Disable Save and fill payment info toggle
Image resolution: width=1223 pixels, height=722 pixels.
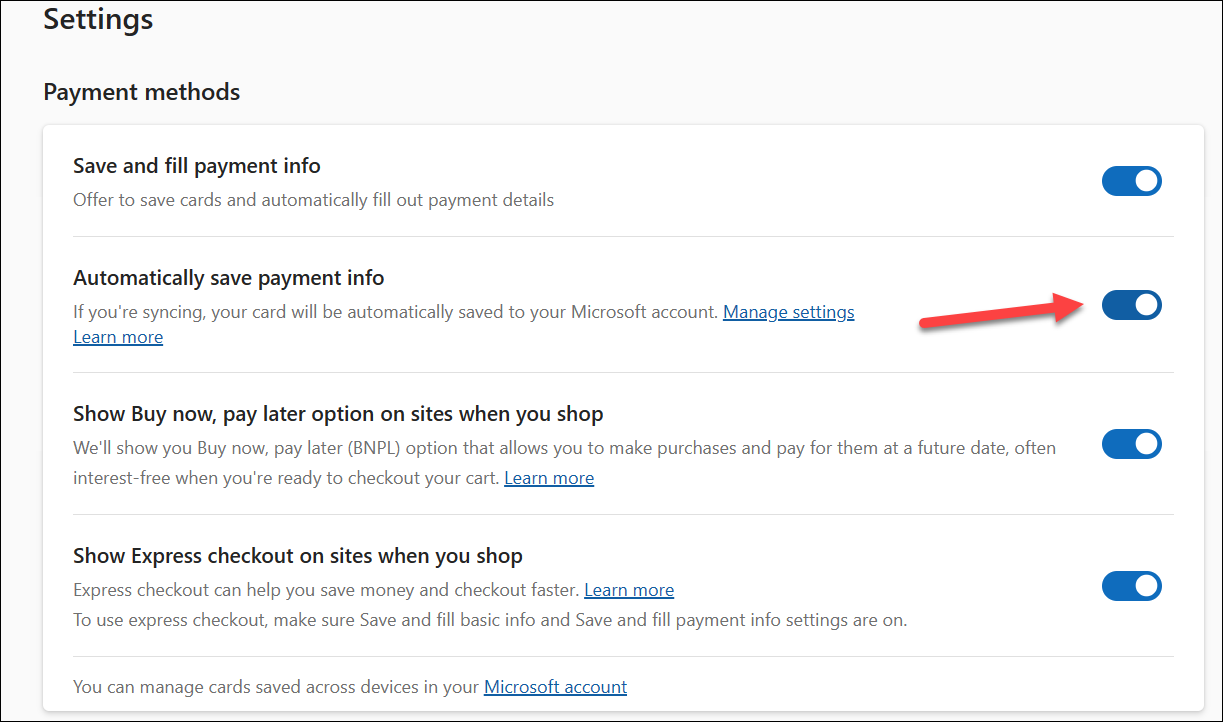tap(1131, 181)
